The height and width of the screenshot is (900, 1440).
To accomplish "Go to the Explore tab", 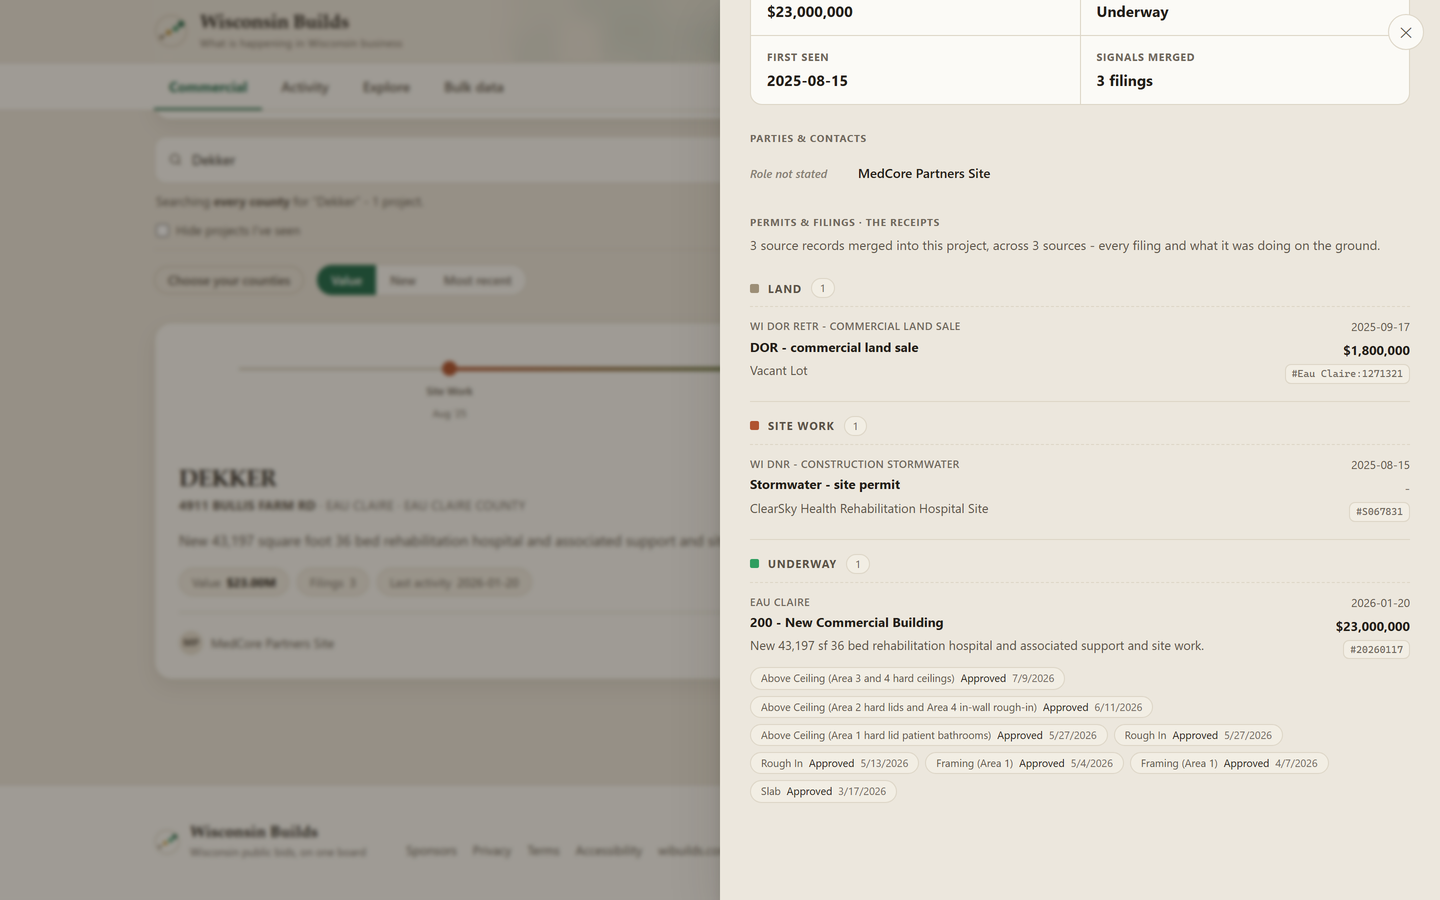I will pyautogui.click(x=386, y=88).
